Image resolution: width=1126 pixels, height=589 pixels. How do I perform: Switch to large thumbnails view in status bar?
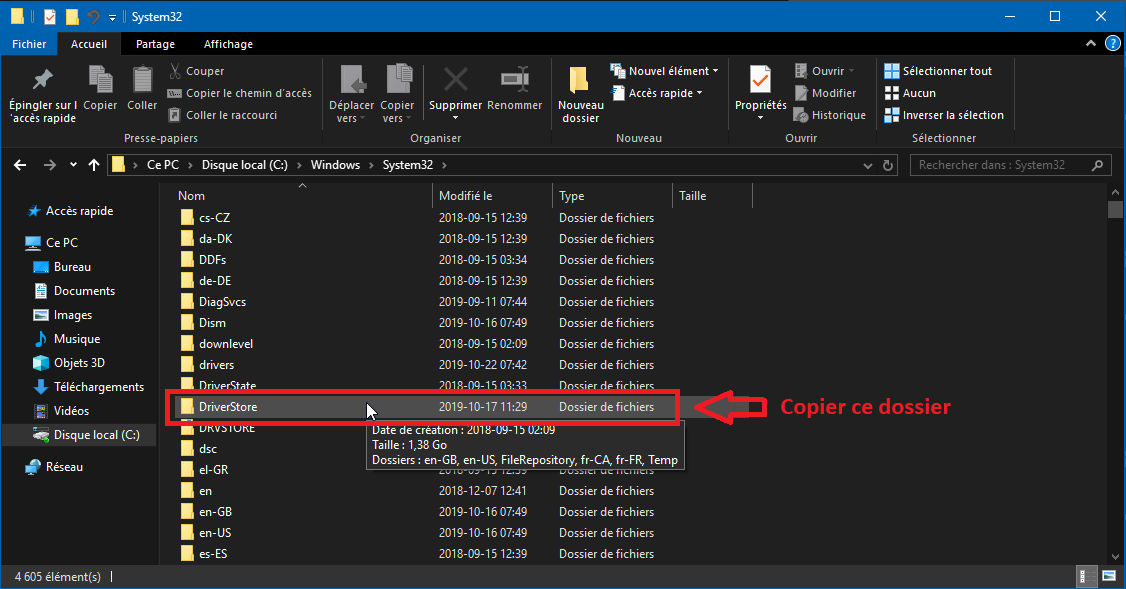click(x=1107, y=577)
